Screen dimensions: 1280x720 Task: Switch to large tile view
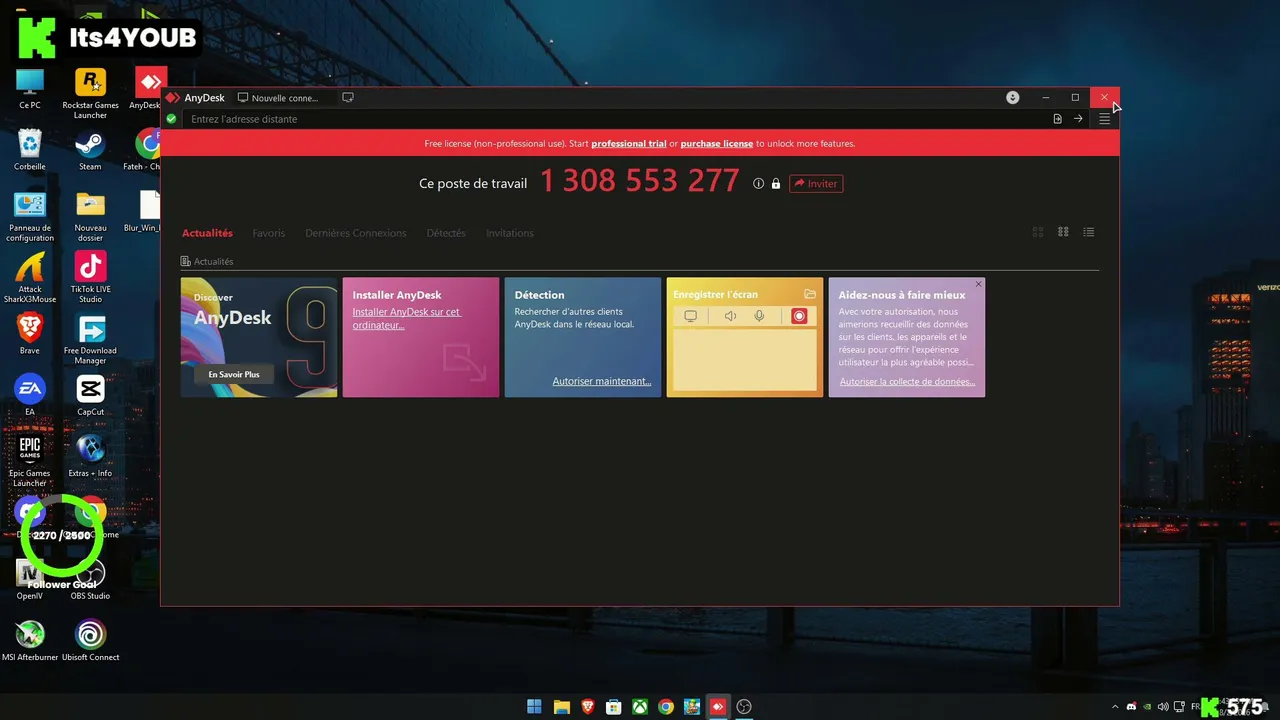pyautogui.click(x=1038, y=232)
